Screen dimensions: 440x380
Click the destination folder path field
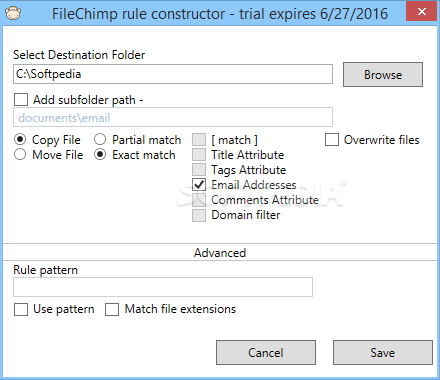coord(173,74)
